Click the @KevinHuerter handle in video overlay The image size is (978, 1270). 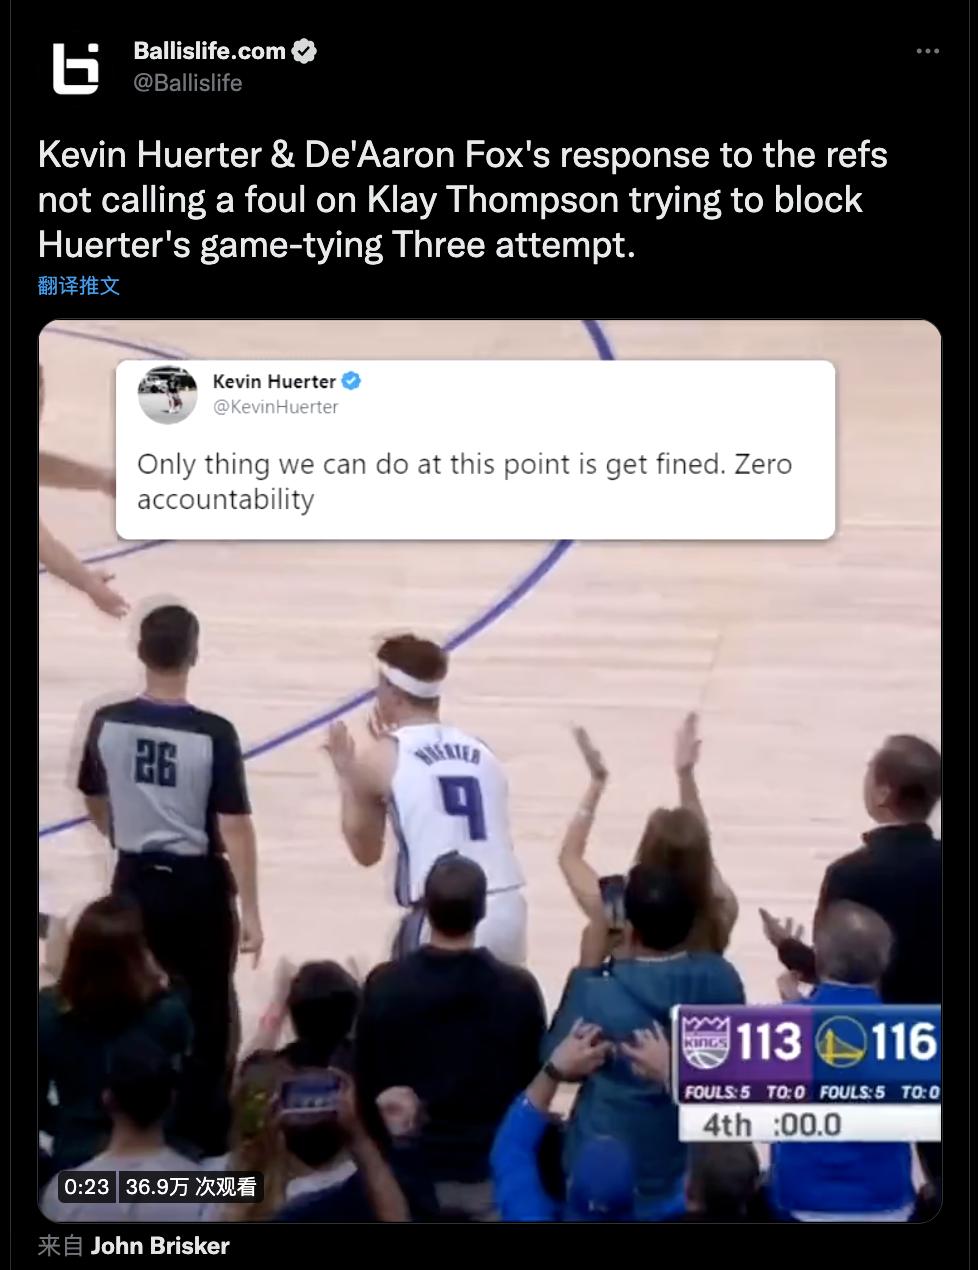275,407
